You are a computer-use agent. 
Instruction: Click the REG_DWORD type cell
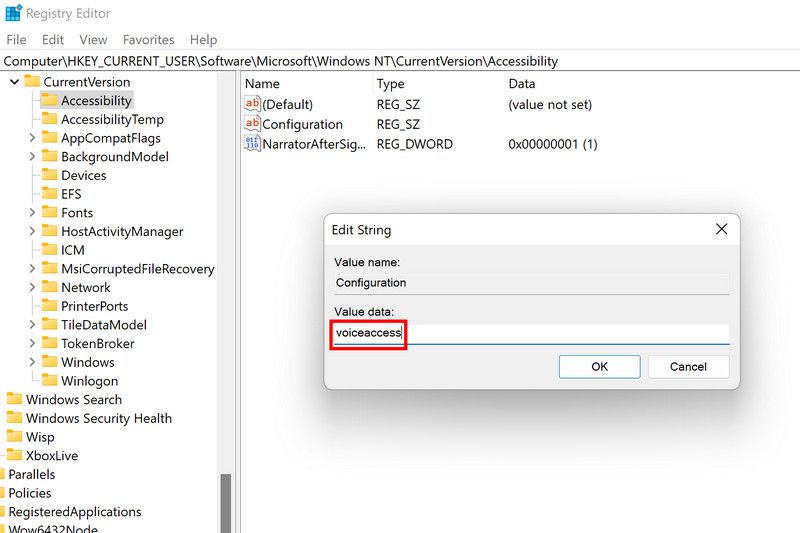click(x=414, y=144)
